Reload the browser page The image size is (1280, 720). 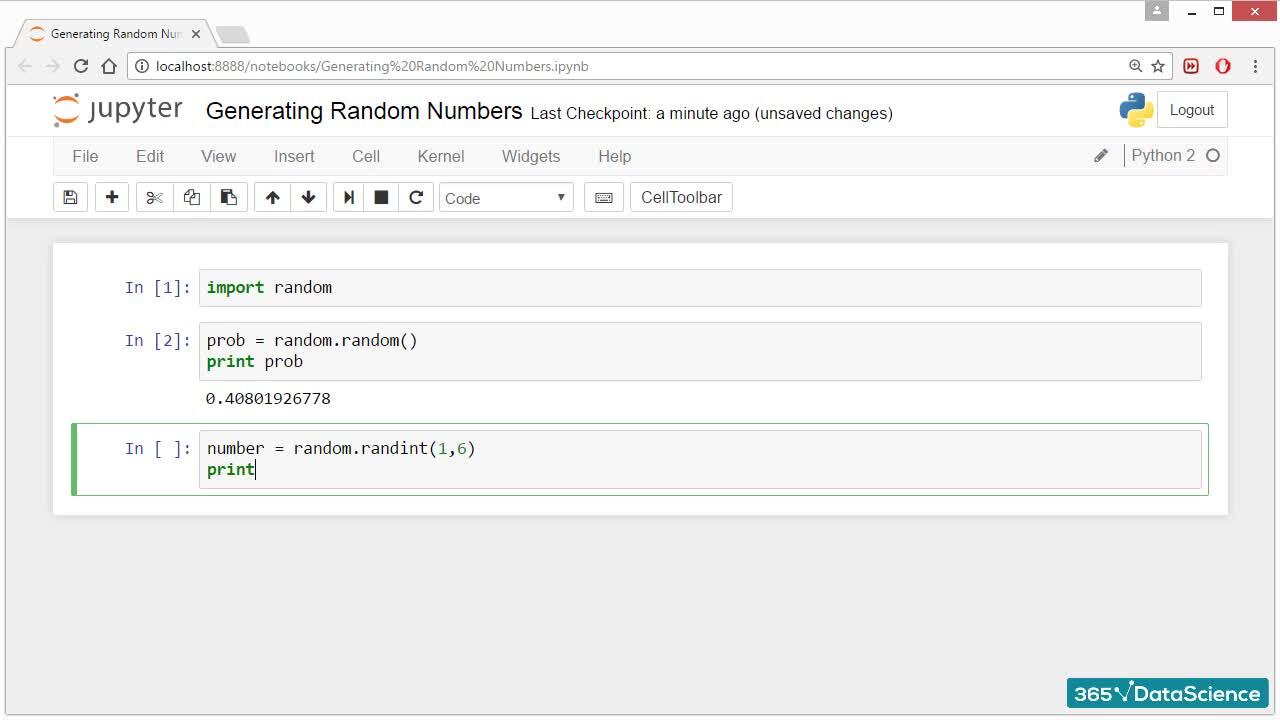81,66
